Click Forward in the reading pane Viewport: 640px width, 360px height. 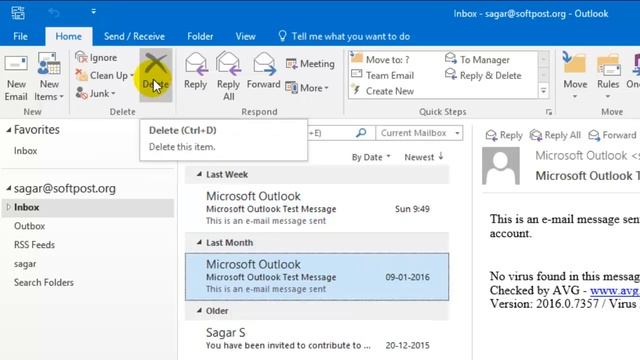(x=612, y=135)
